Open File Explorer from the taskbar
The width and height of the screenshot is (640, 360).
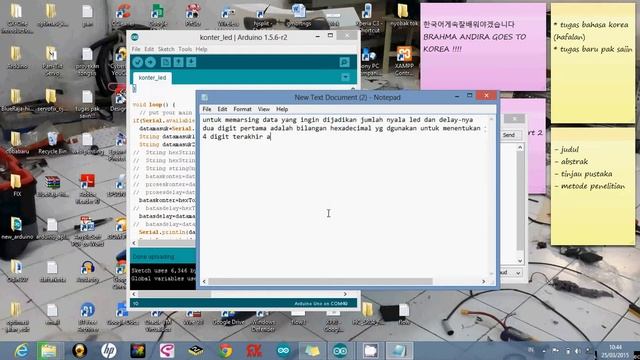click(x=49, y=351)
